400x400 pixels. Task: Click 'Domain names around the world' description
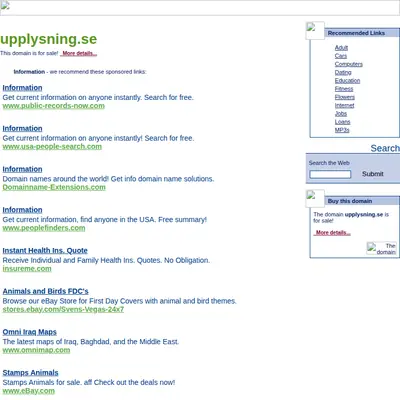pyautogui.click(x=108, y=179)
